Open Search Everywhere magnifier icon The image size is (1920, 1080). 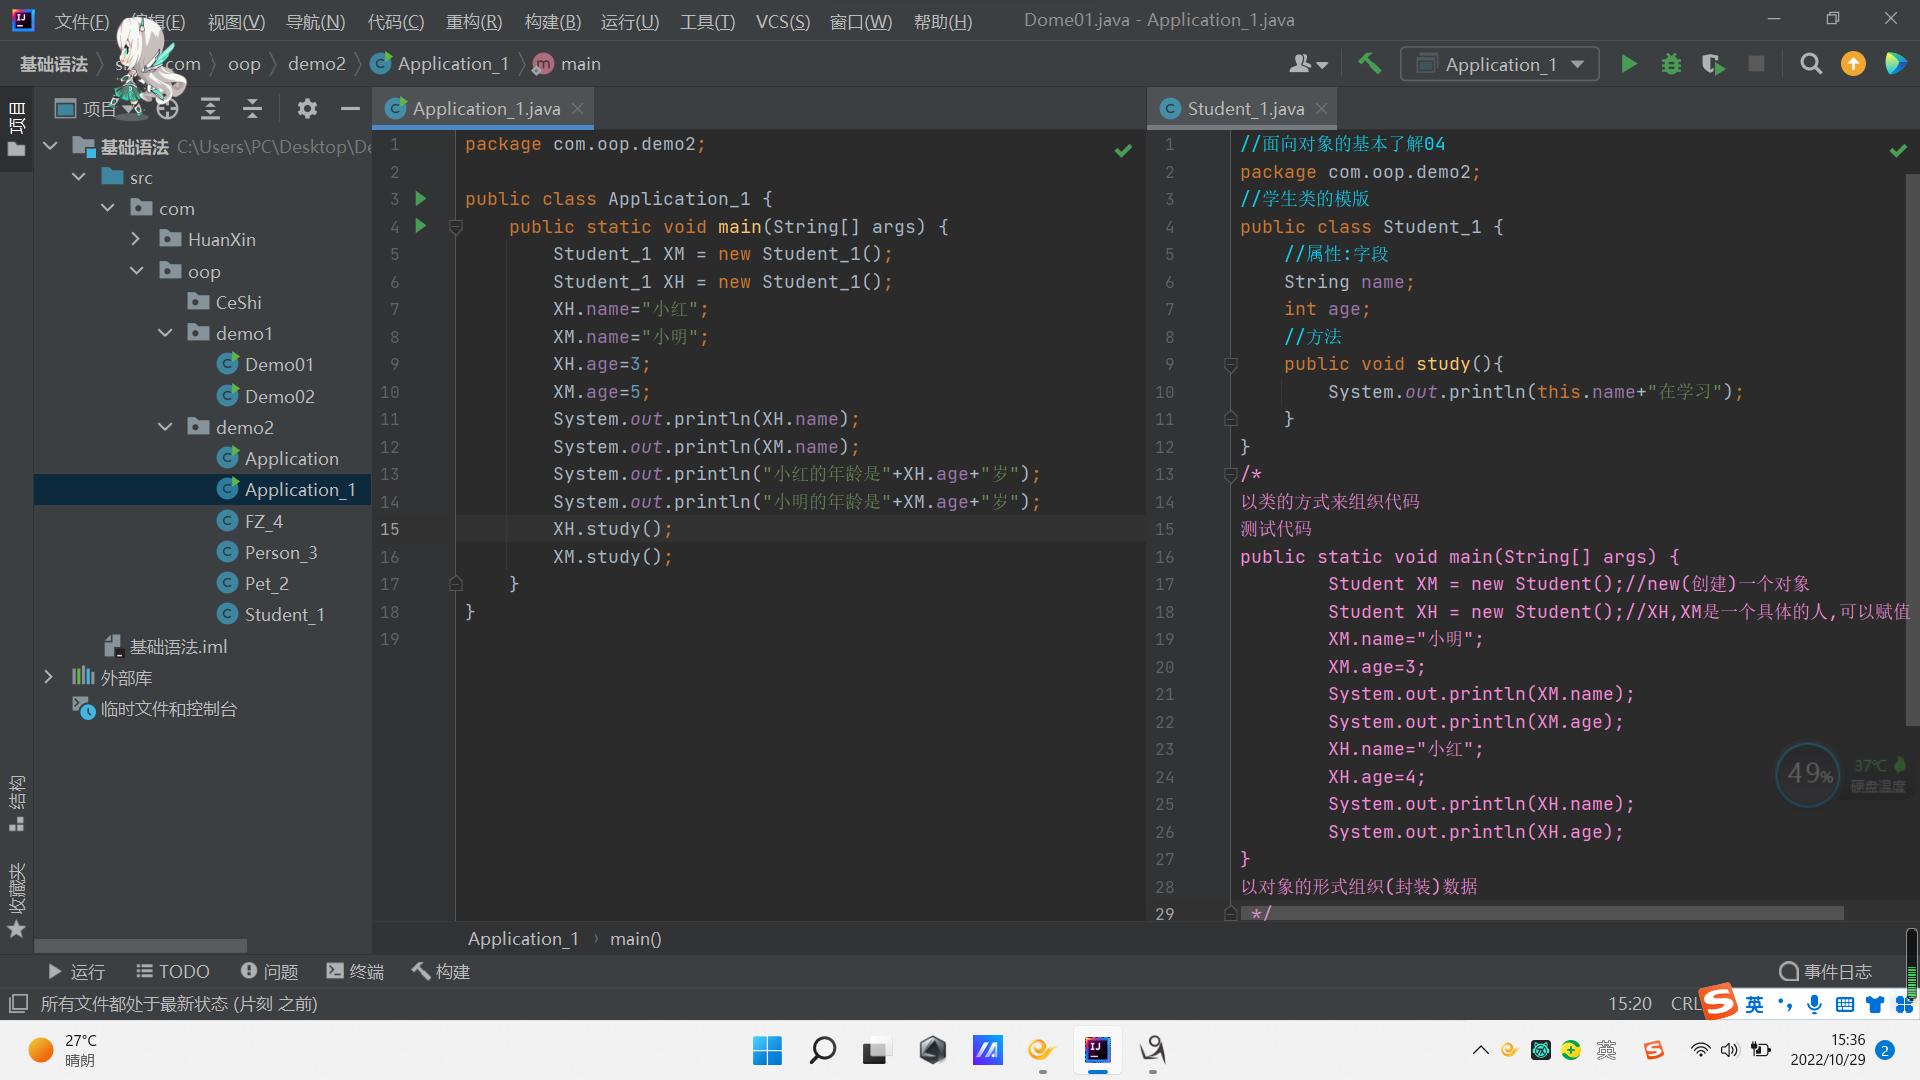(1810, 64)
